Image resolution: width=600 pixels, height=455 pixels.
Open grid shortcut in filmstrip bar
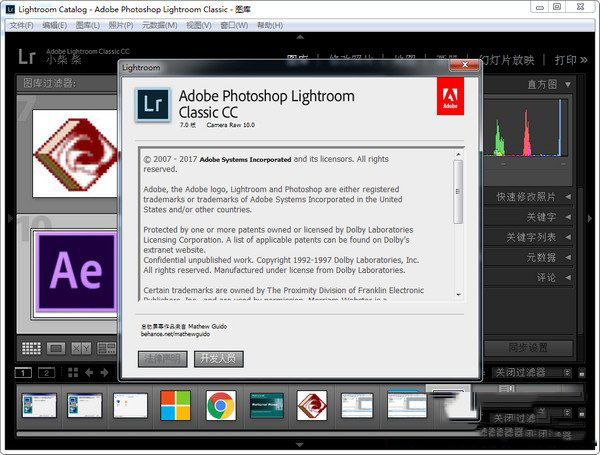(73, 373)
